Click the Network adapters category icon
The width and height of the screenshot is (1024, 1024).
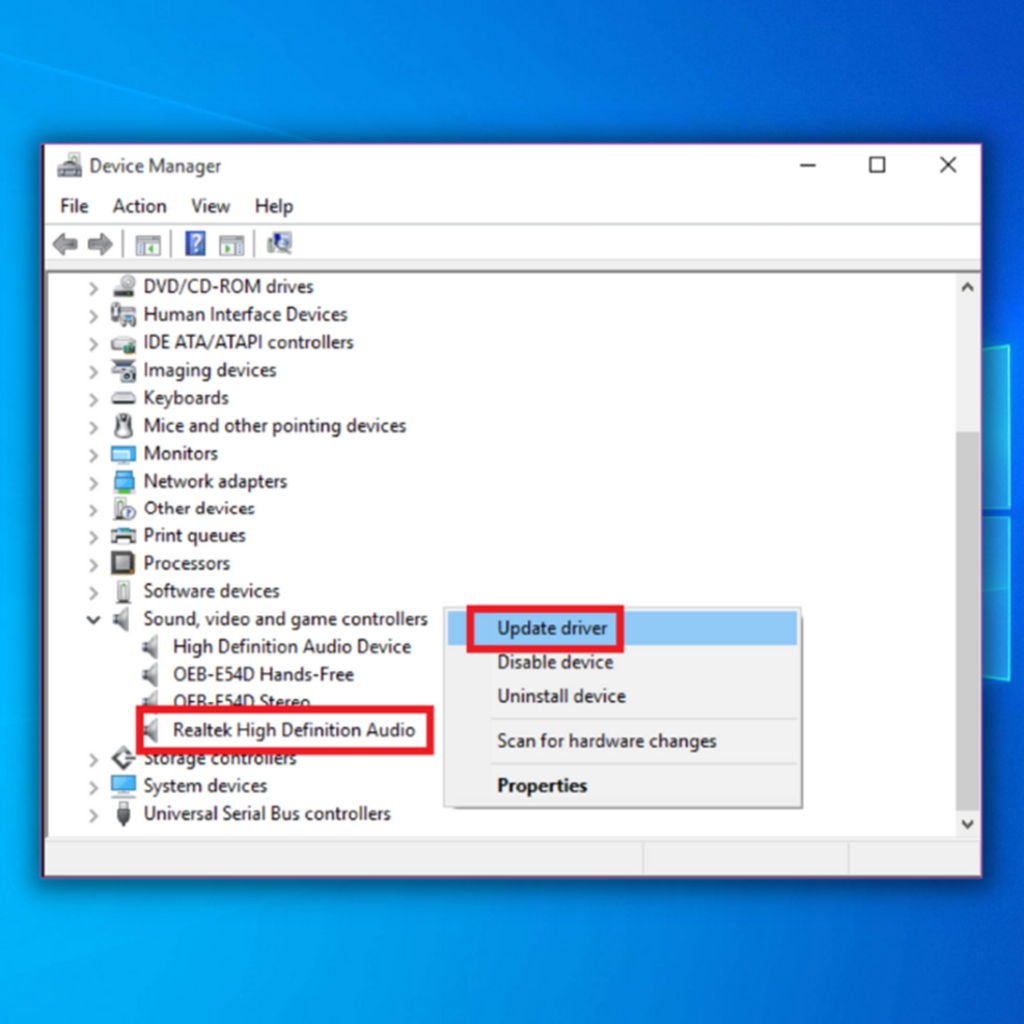tap(123, 481)
